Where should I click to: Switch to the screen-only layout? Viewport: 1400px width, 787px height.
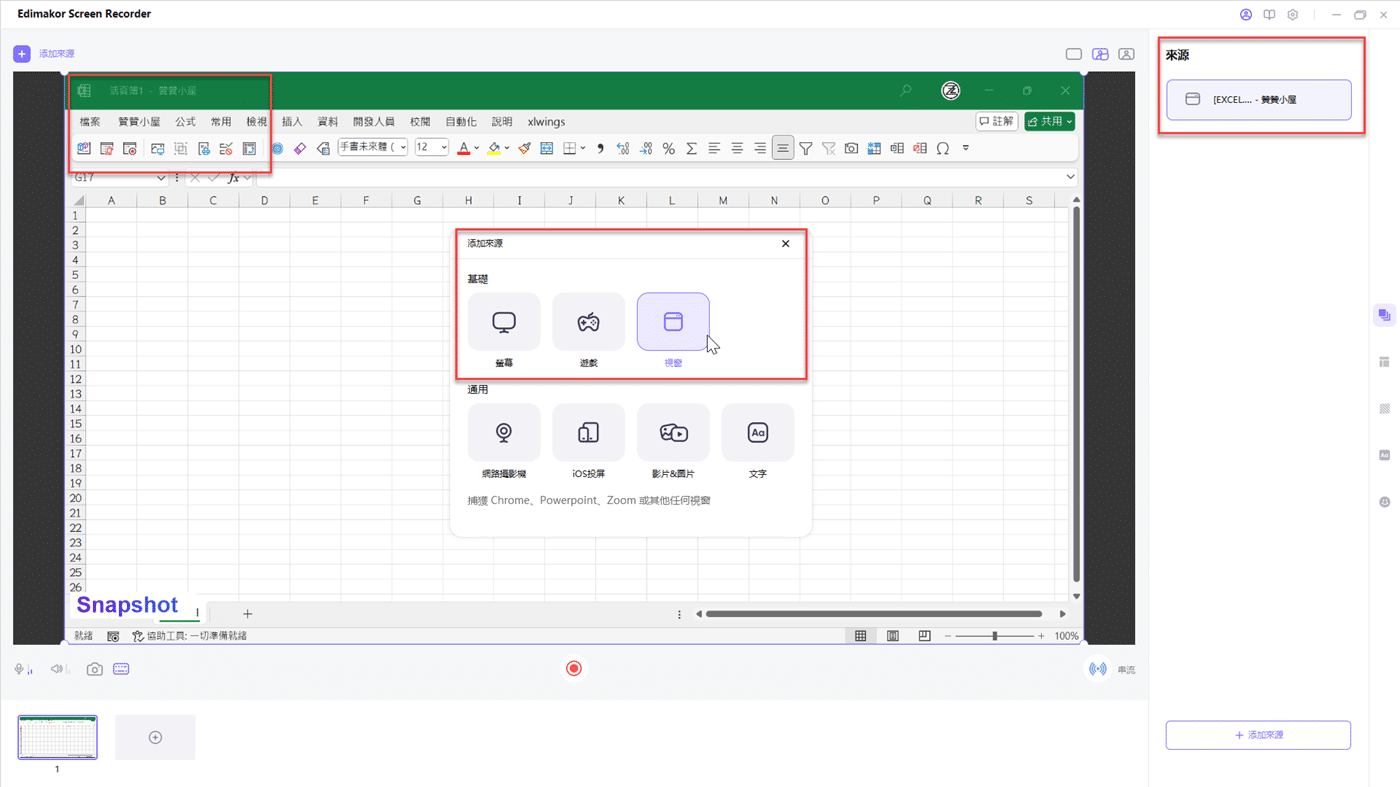pyautogui.click(x=1074, y=54)
